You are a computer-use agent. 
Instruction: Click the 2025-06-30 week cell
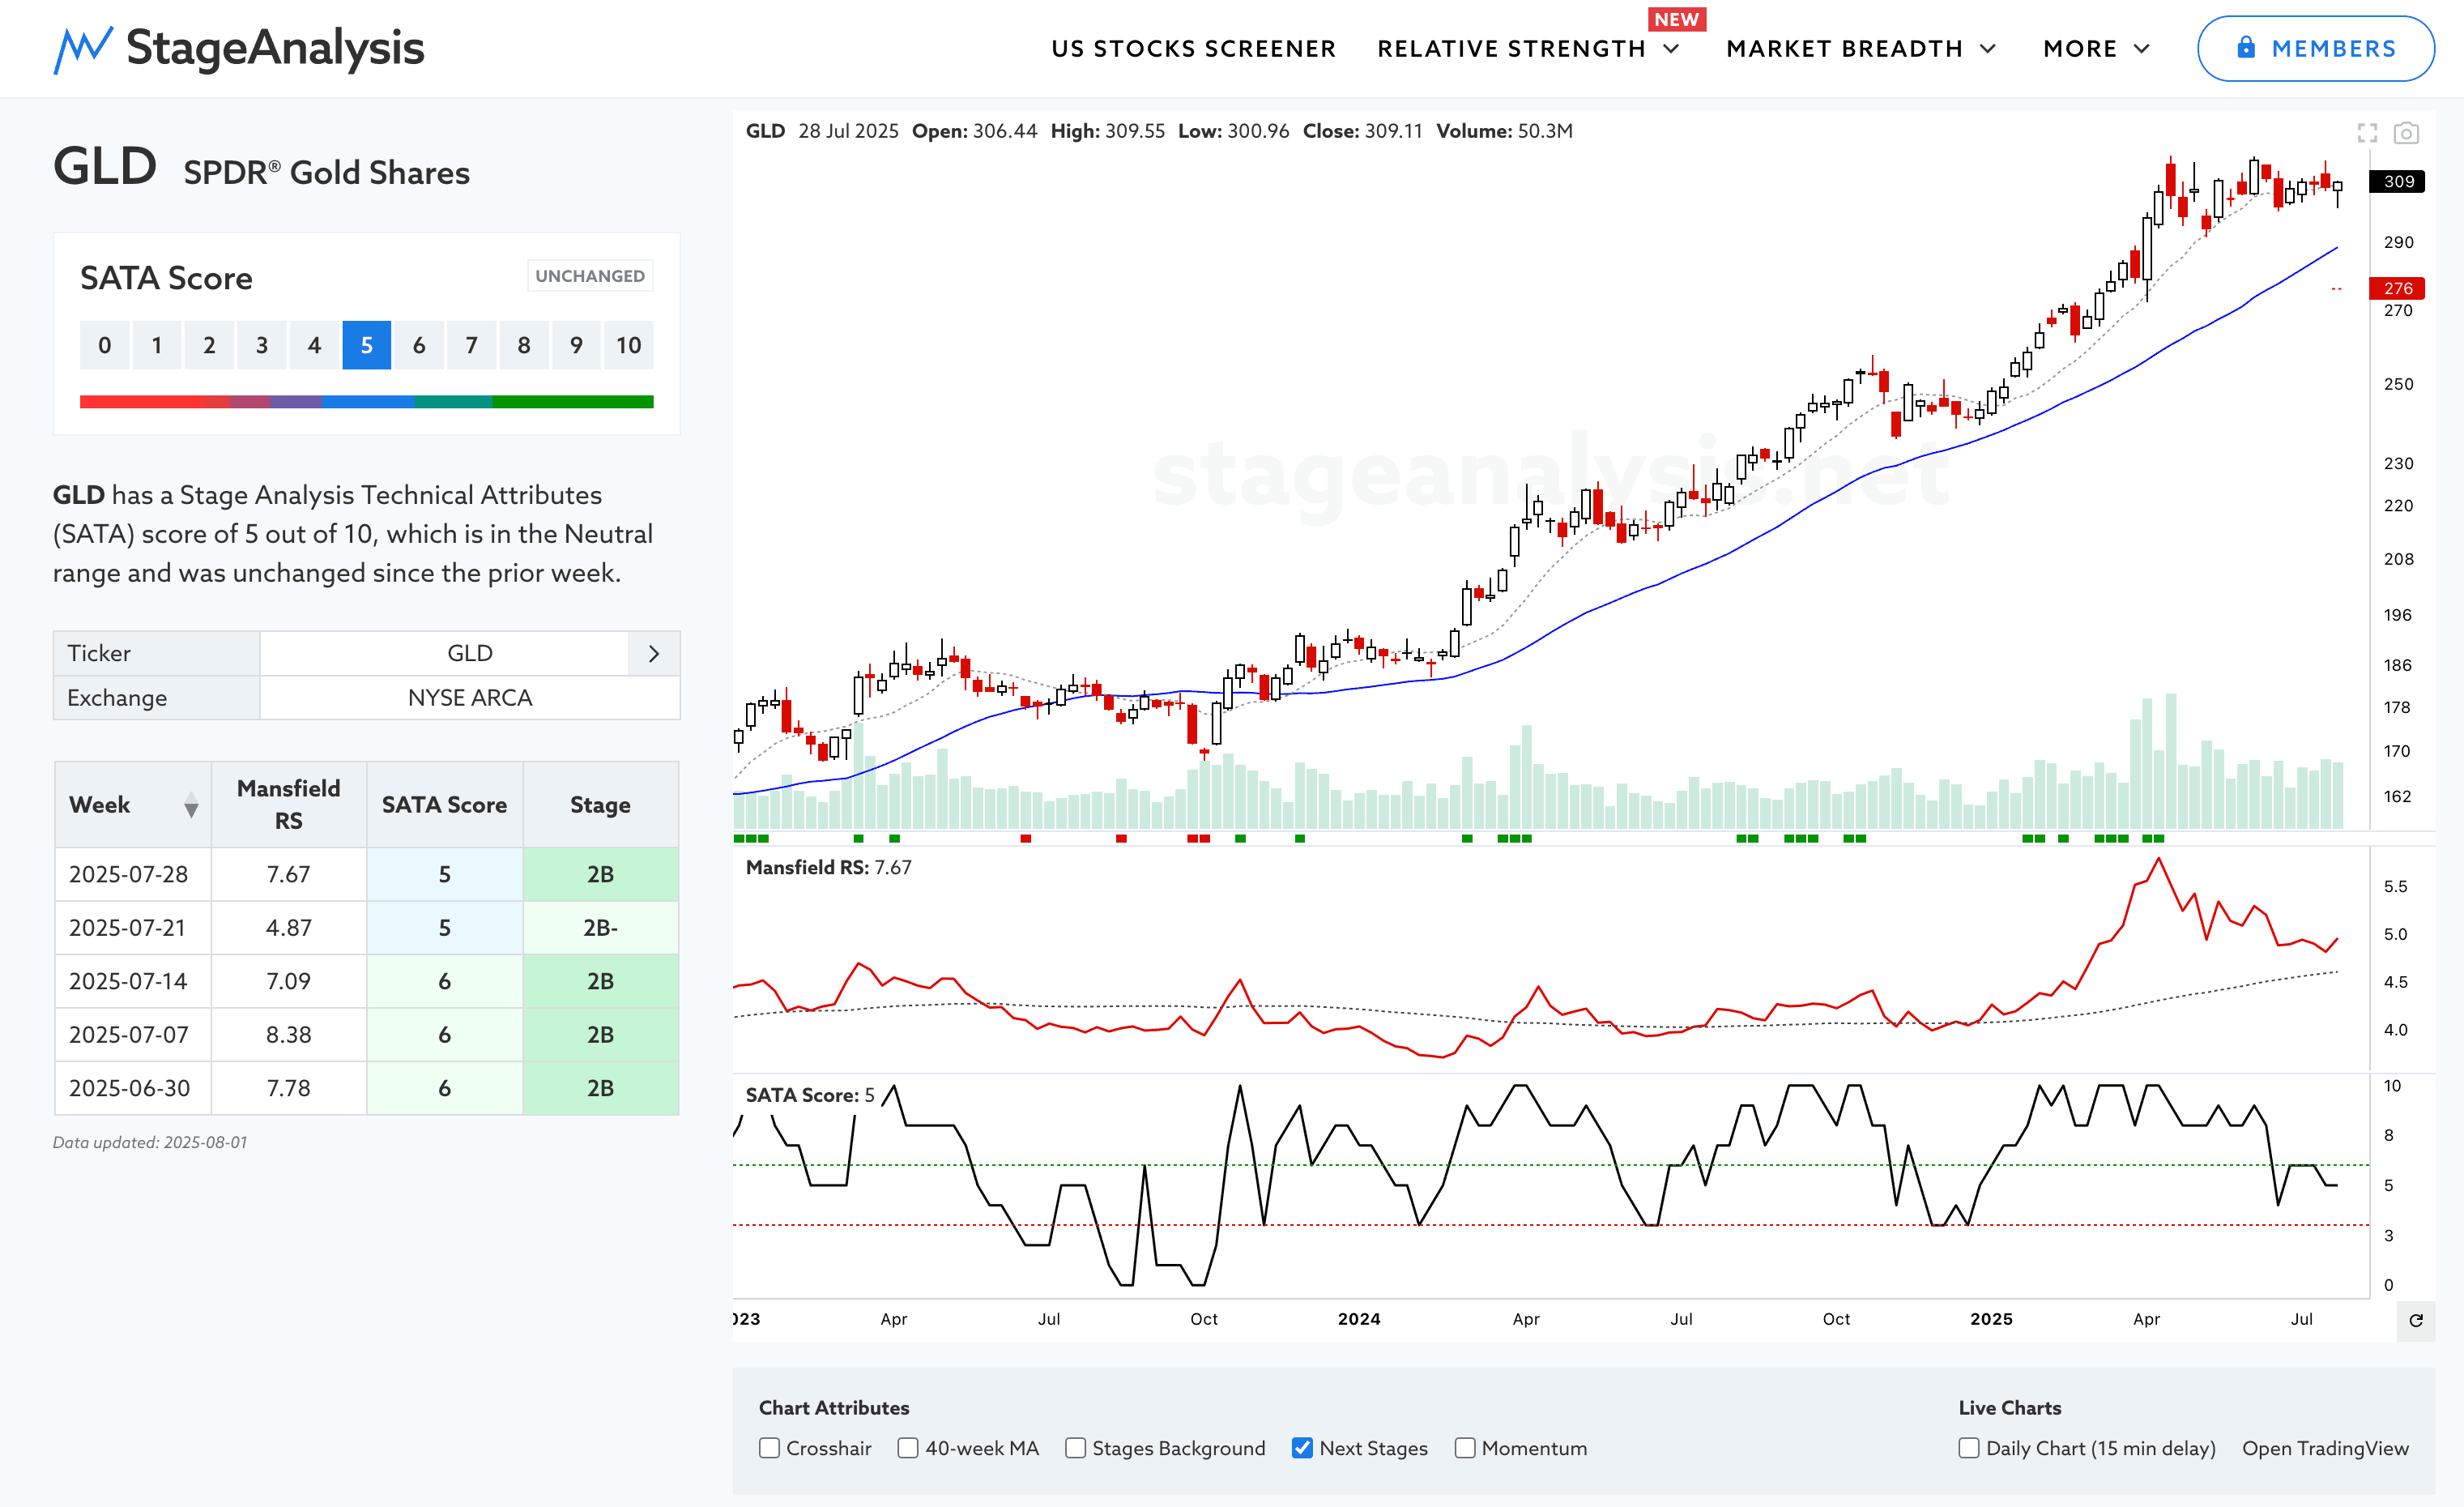coord(133,1088)
